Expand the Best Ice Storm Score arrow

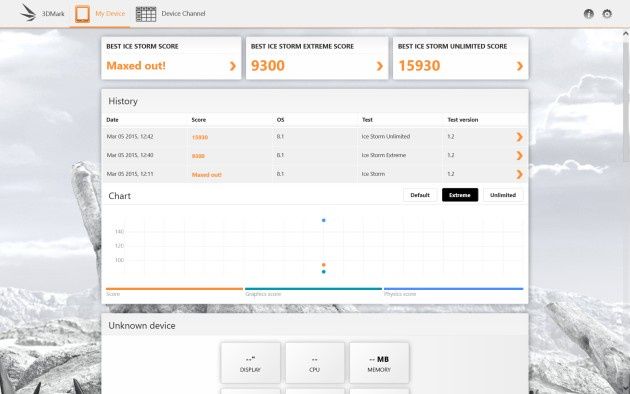(233, 66)
